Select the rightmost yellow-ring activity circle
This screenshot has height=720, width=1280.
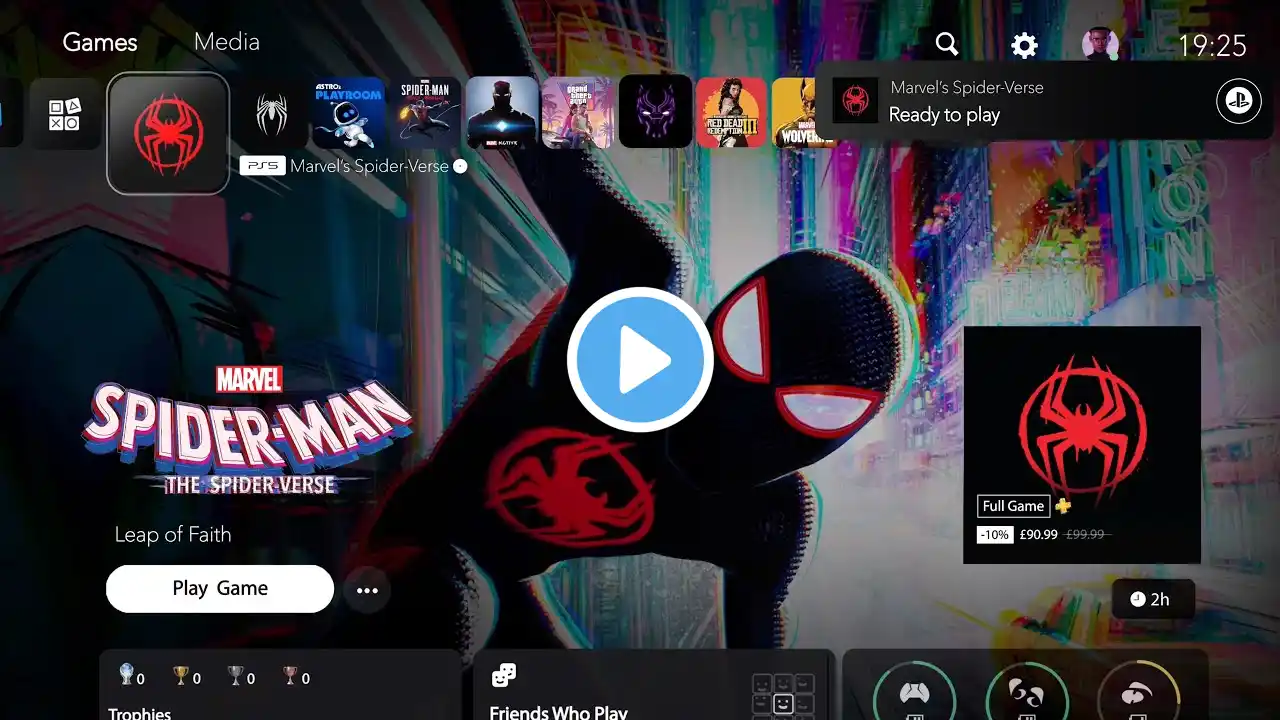pos(1139,691)
